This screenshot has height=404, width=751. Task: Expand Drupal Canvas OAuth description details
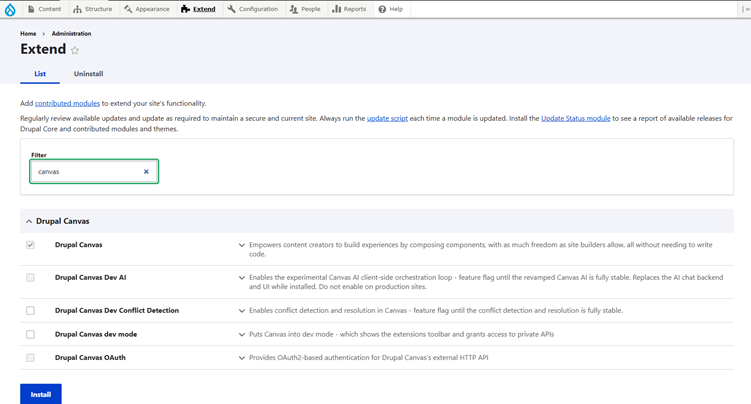(x=242, y=358)
